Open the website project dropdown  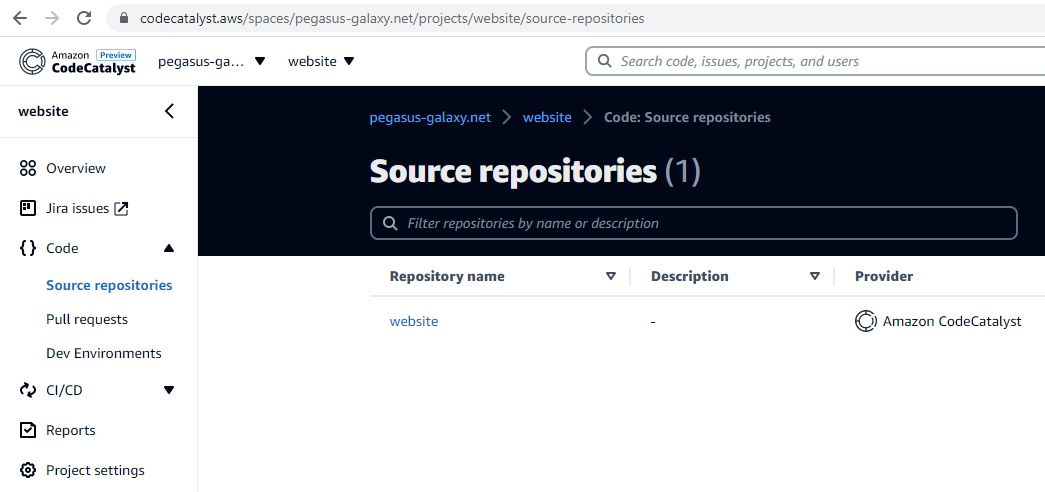[321, 61]
